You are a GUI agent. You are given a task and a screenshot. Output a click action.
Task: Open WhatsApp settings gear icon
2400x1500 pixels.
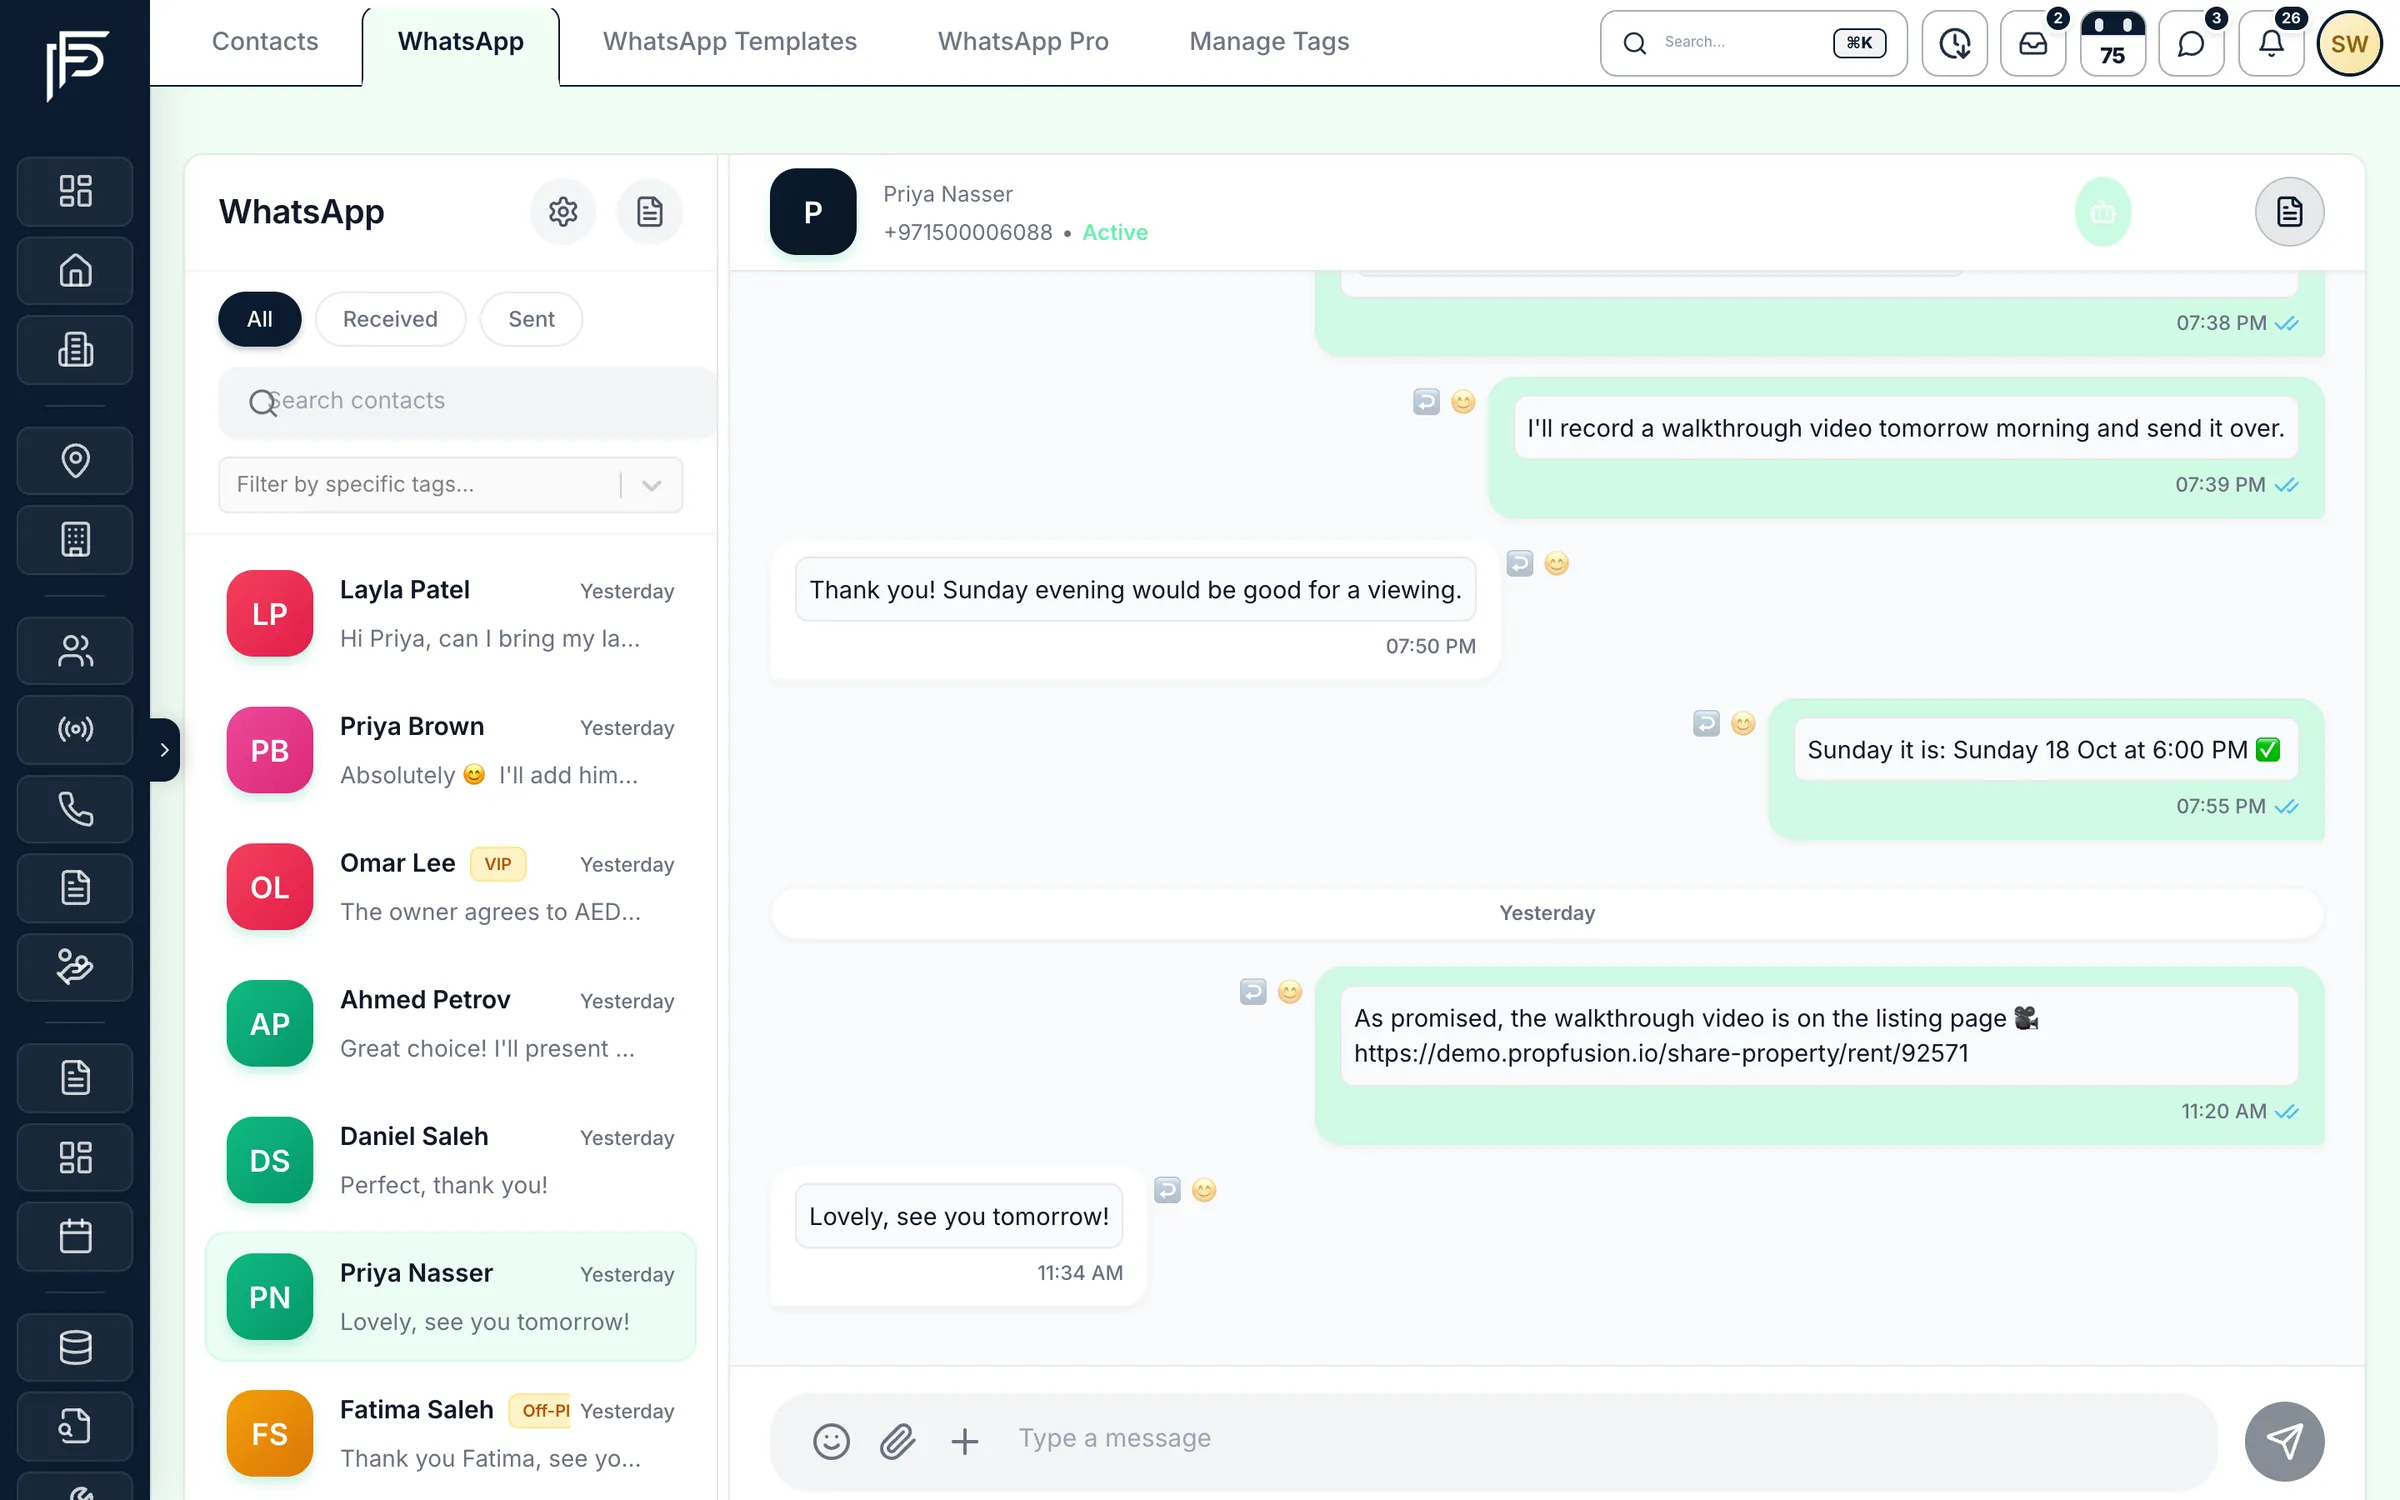563,212
